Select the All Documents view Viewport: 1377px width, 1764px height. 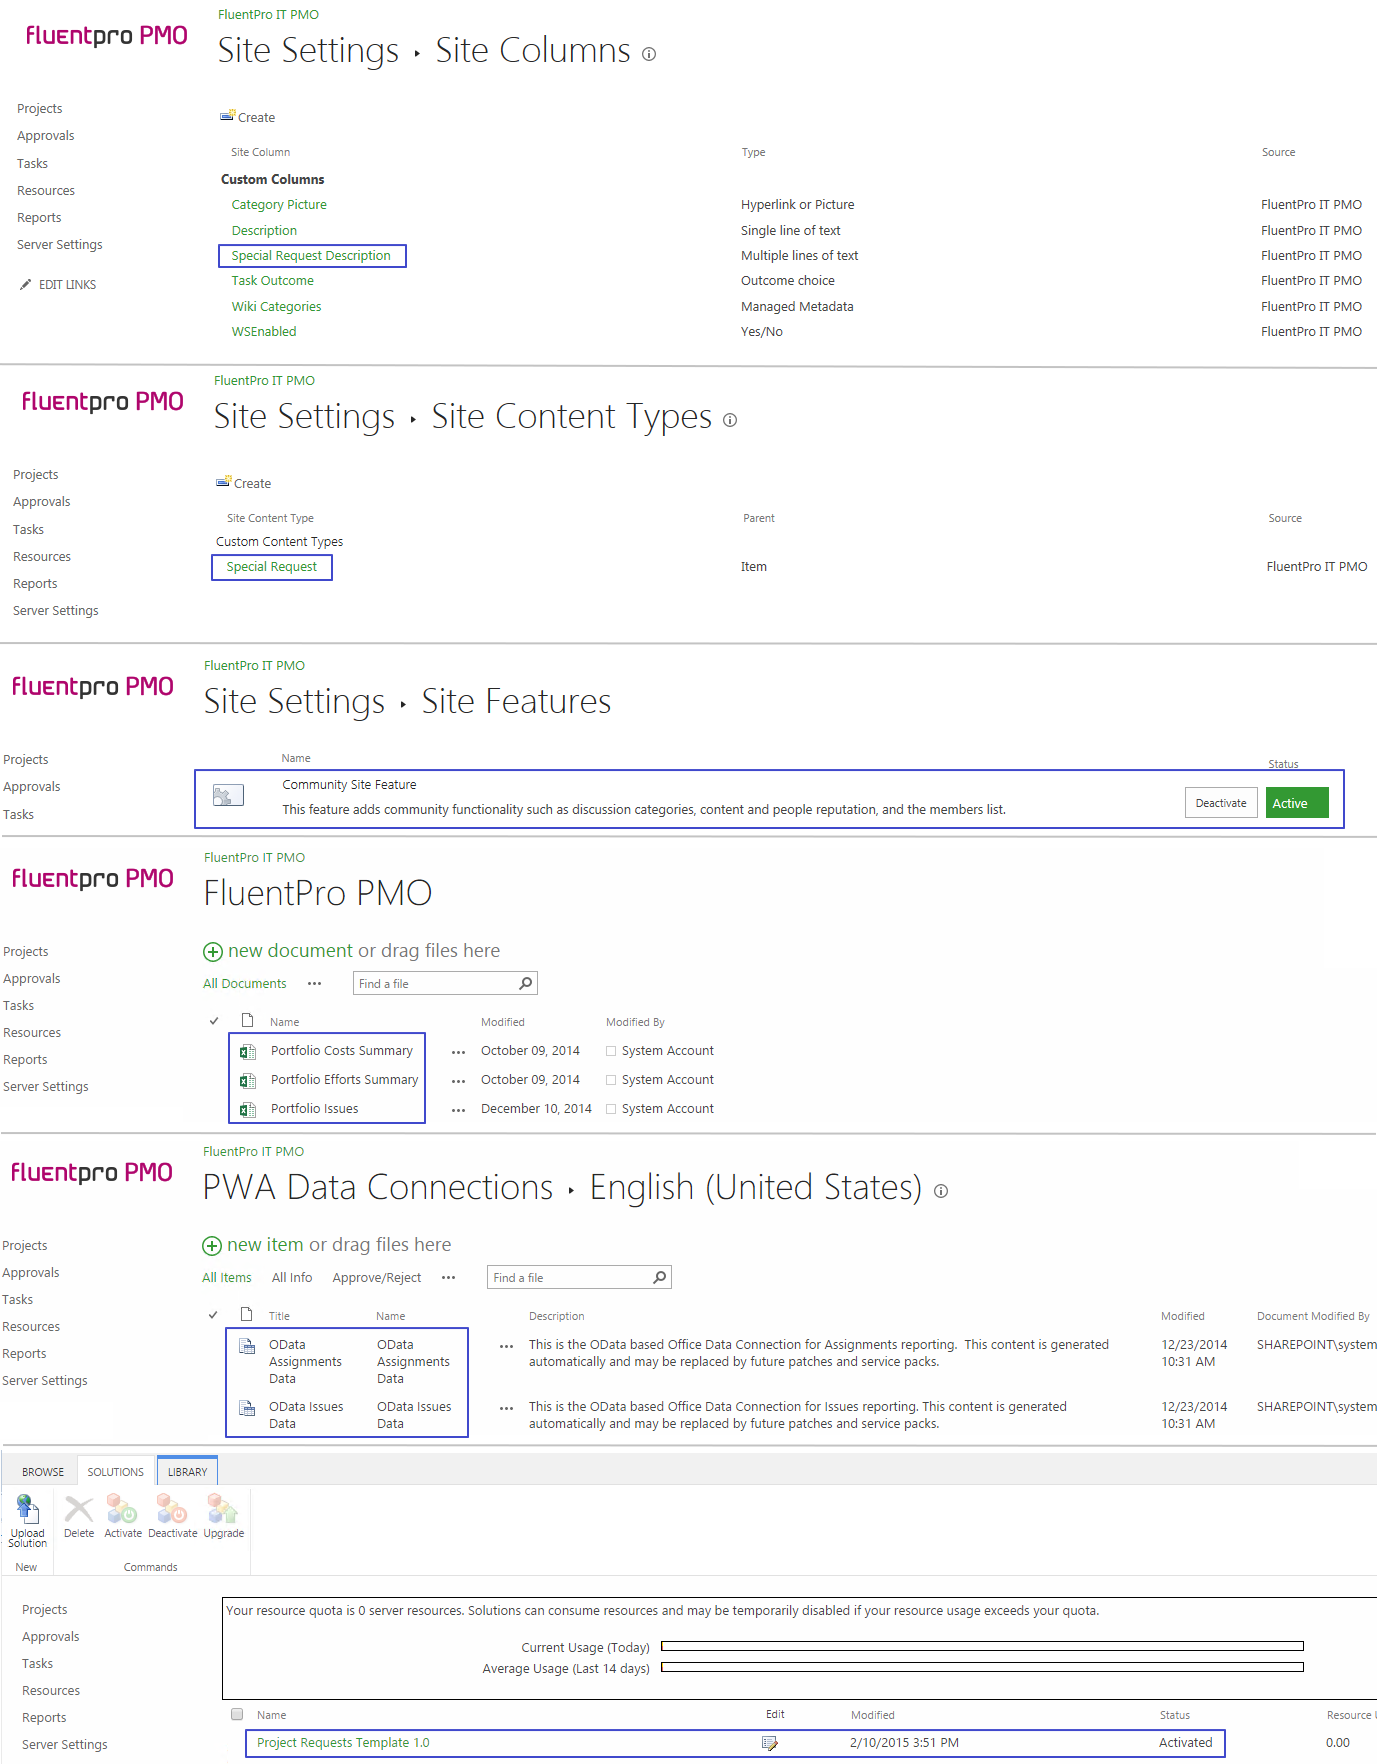(x=245, y=984)
